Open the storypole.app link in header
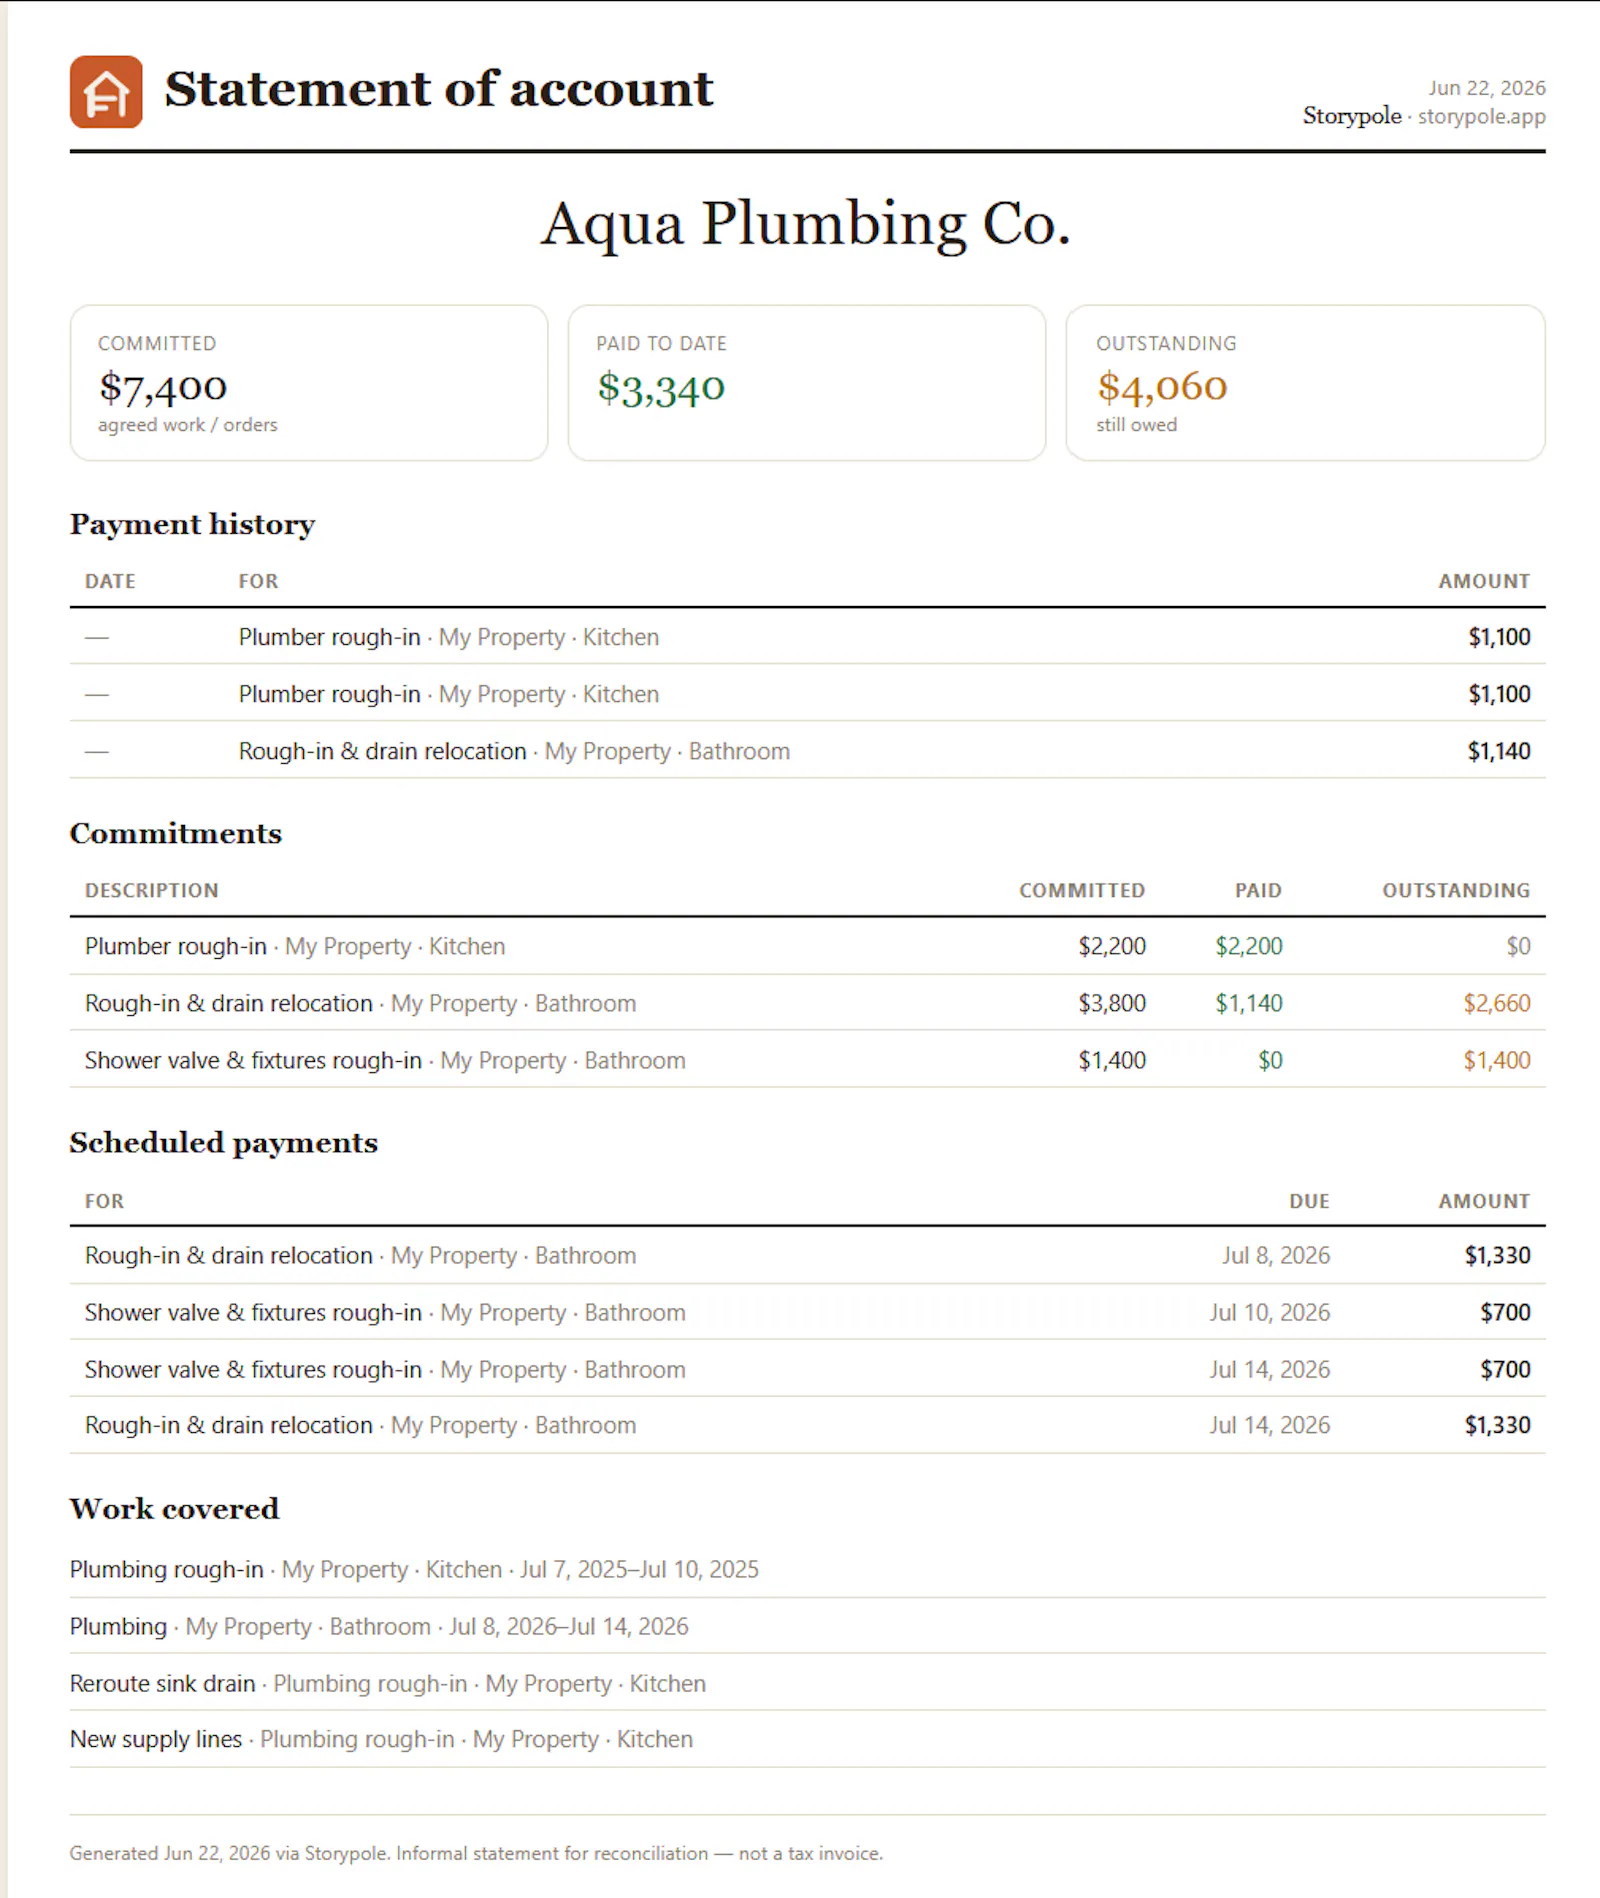Screen dimensions: 1600x1898 1481,116
